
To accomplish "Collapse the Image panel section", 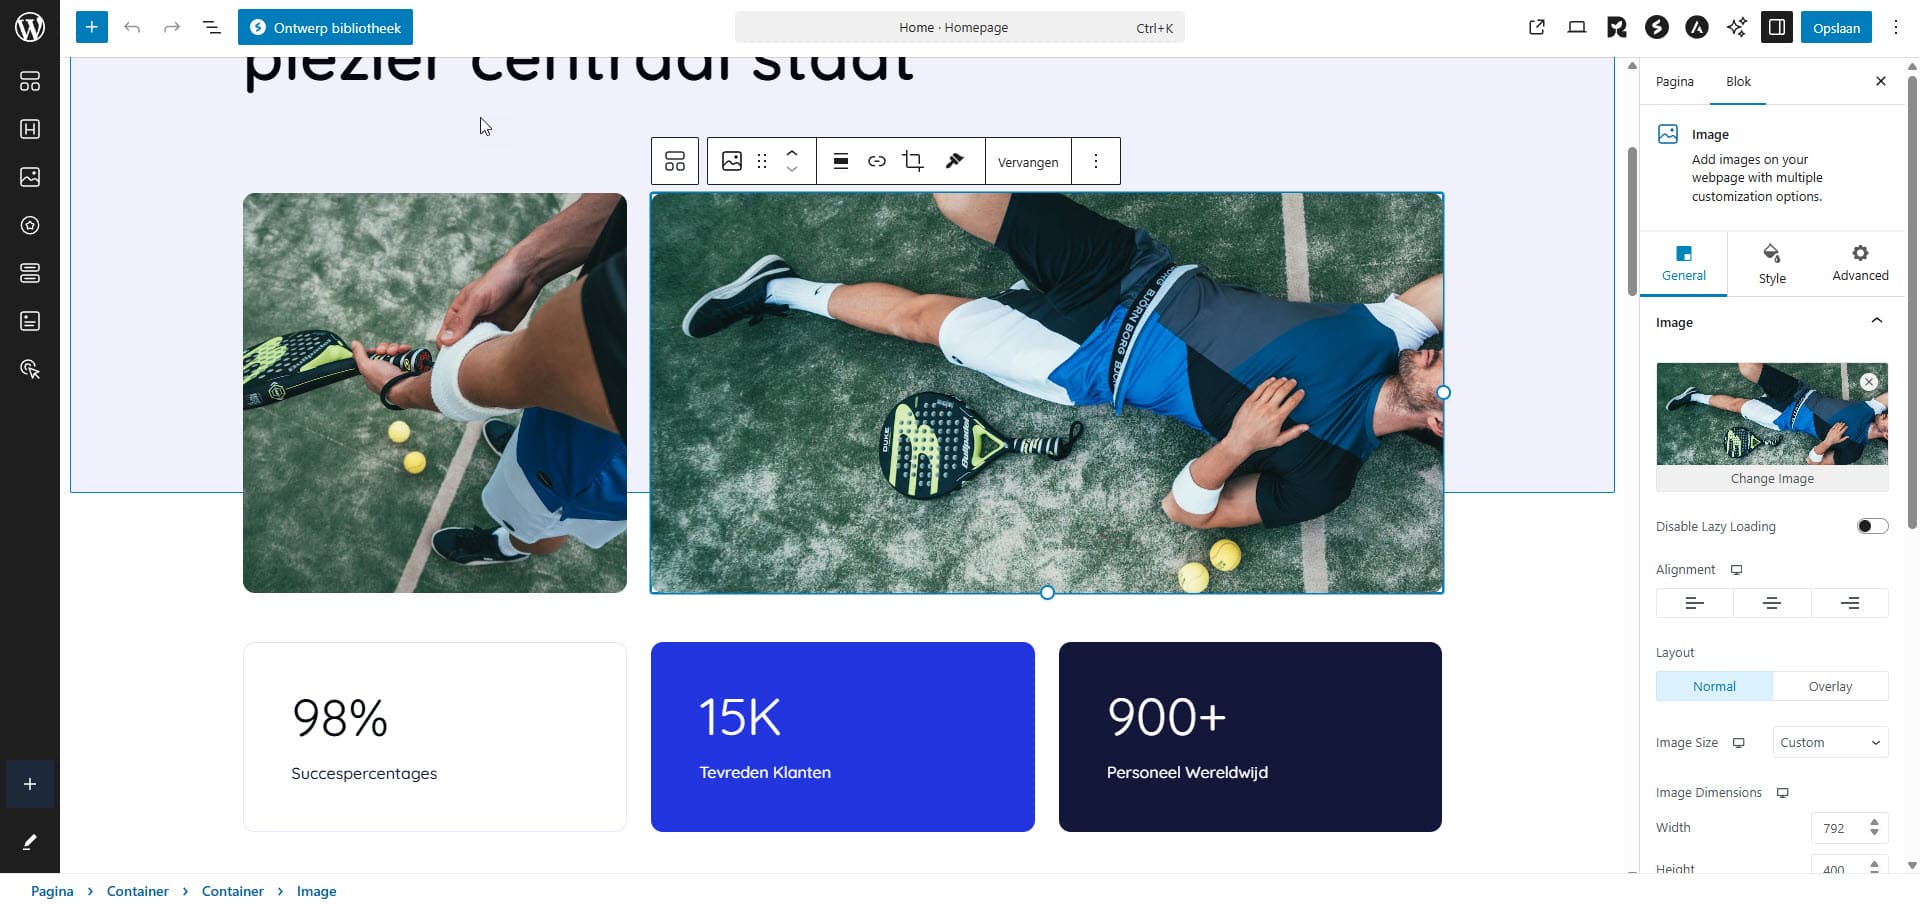I will pyautogui.click(x=1877, y=321).
